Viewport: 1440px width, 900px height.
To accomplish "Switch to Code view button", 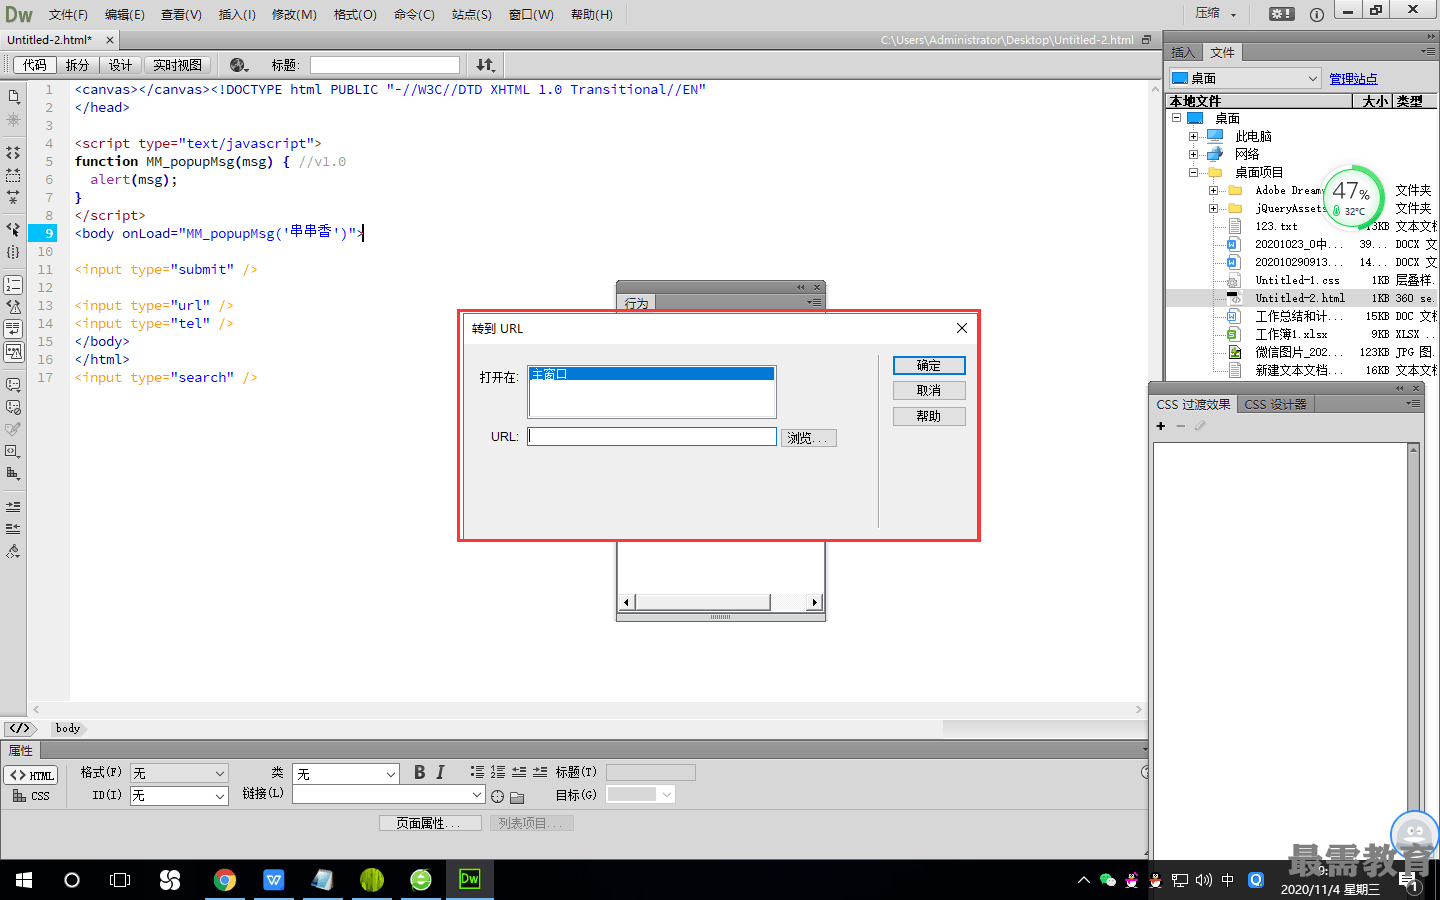I will 35,65.
